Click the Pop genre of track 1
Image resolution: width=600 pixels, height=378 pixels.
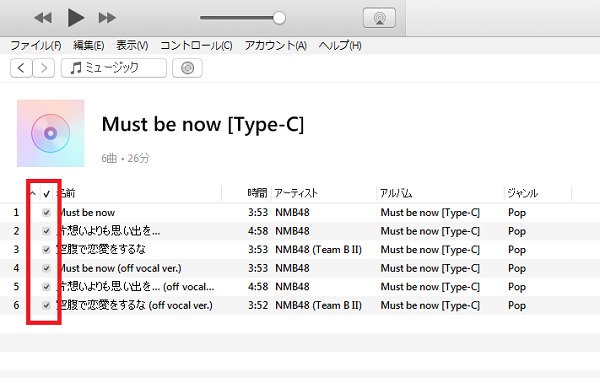[517, 213]
